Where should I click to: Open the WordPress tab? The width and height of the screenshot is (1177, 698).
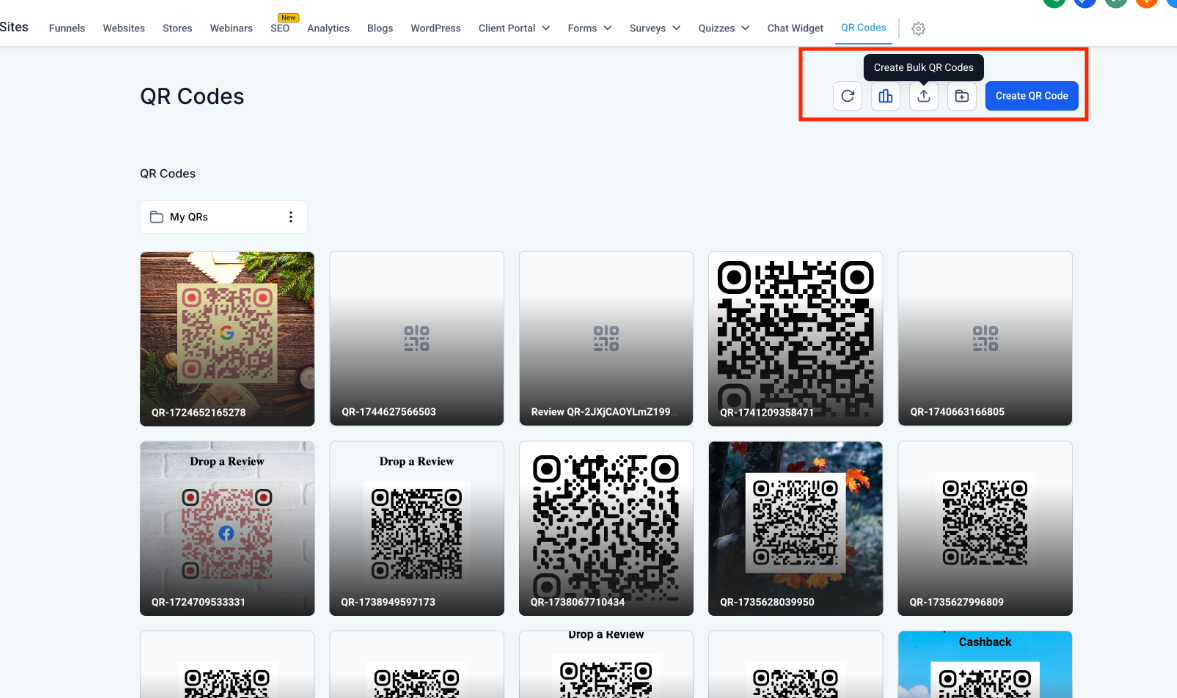coord(435,29)
